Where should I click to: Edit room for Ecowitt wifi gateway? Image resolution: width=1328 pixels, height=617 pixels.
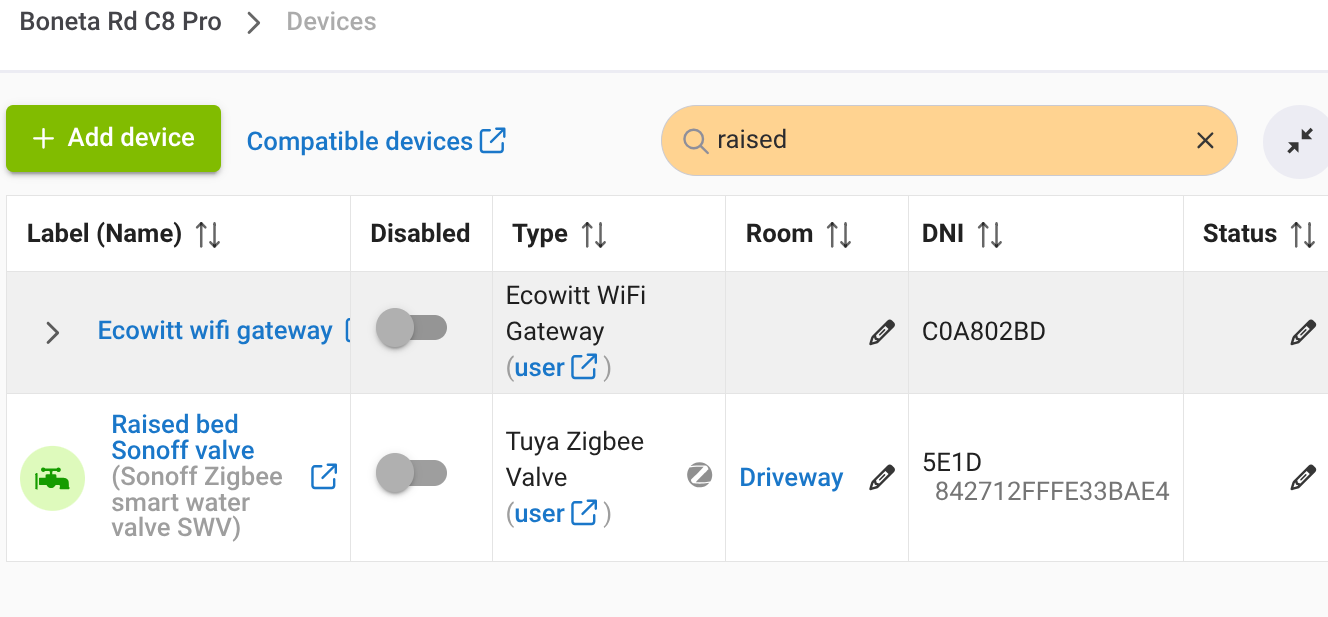pos(882,333)
